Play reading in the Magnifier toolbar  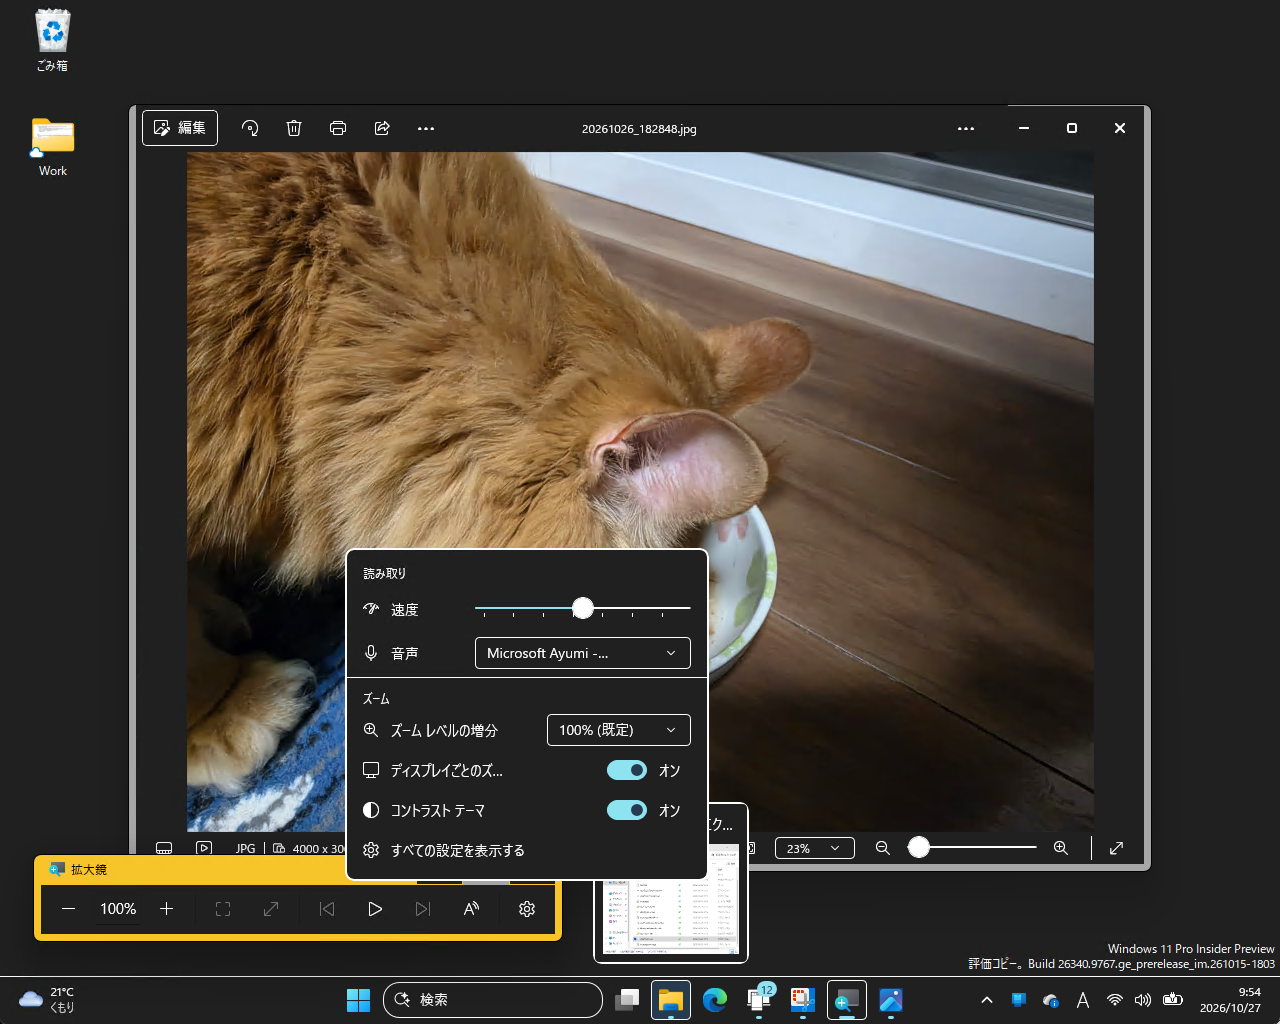[x=375, y=909]
